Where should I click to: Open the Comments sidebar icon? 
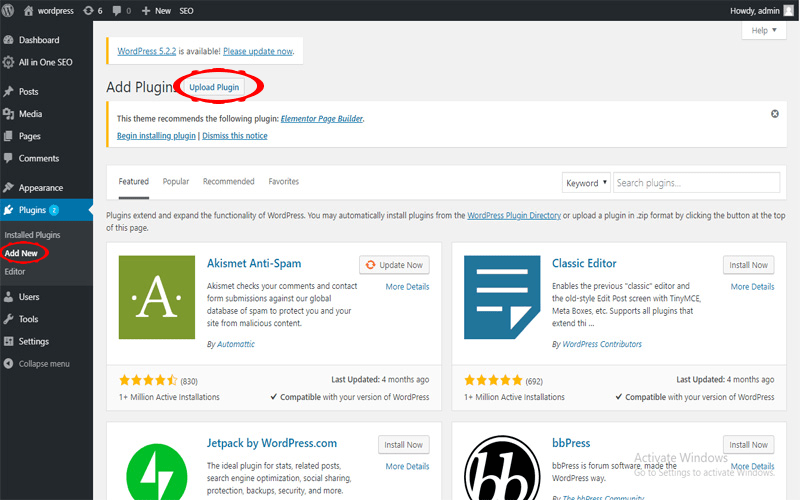8,158
